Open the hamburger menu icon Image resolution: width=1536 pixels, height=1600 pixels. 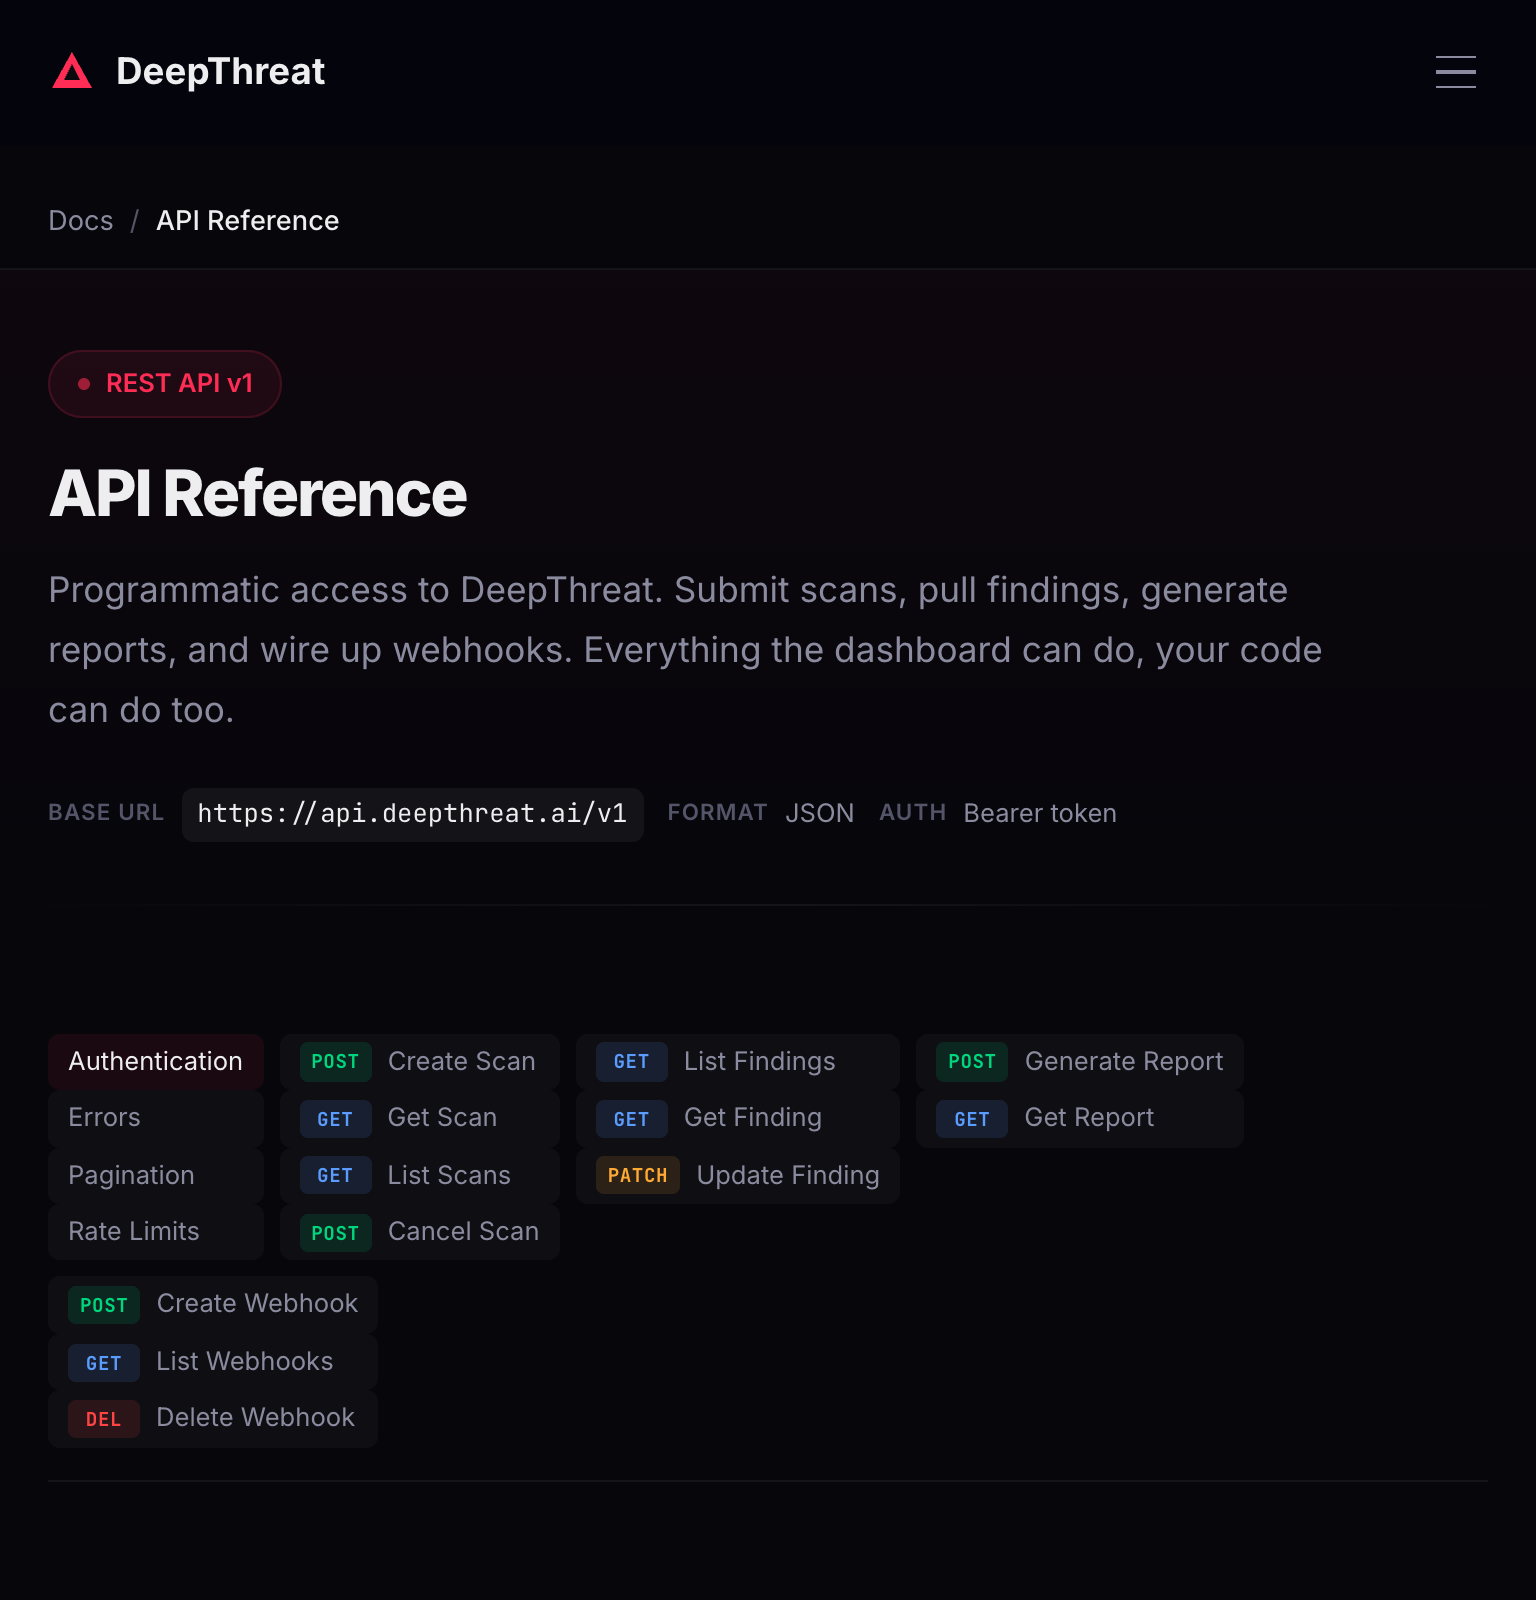coord(1455,72)
